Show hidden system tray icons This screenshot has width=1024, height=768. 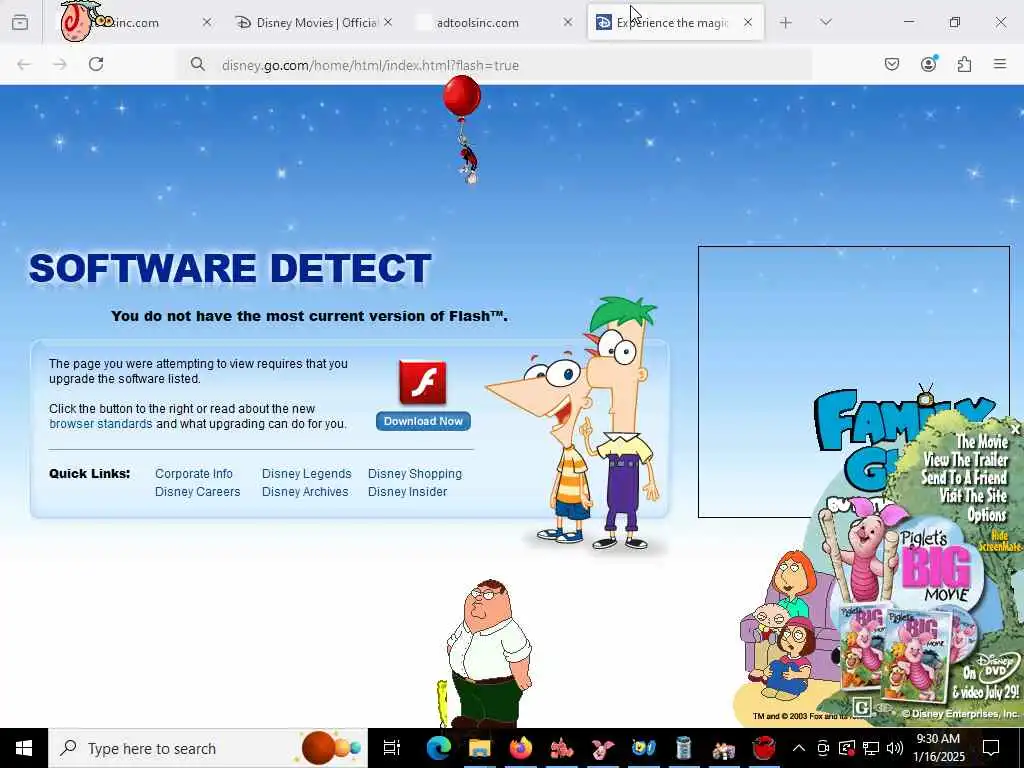point(799,748)
